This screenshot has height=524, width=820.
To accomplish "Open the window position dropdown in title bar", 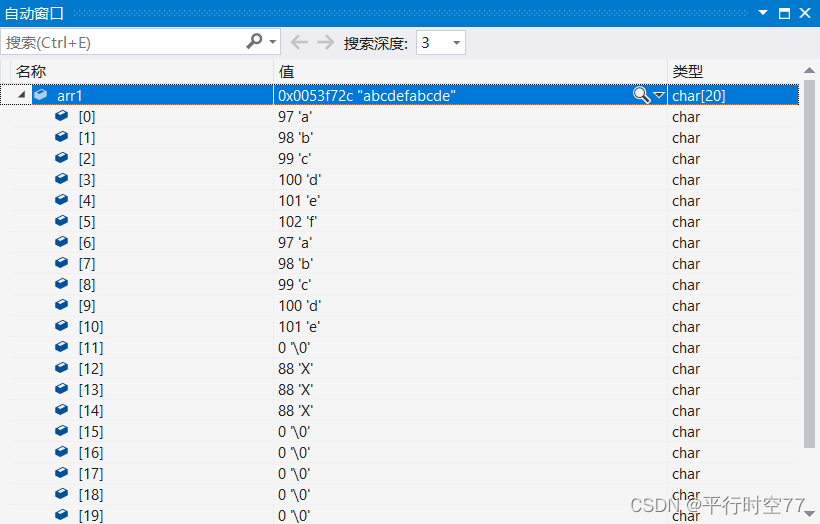I will [763, 13].
